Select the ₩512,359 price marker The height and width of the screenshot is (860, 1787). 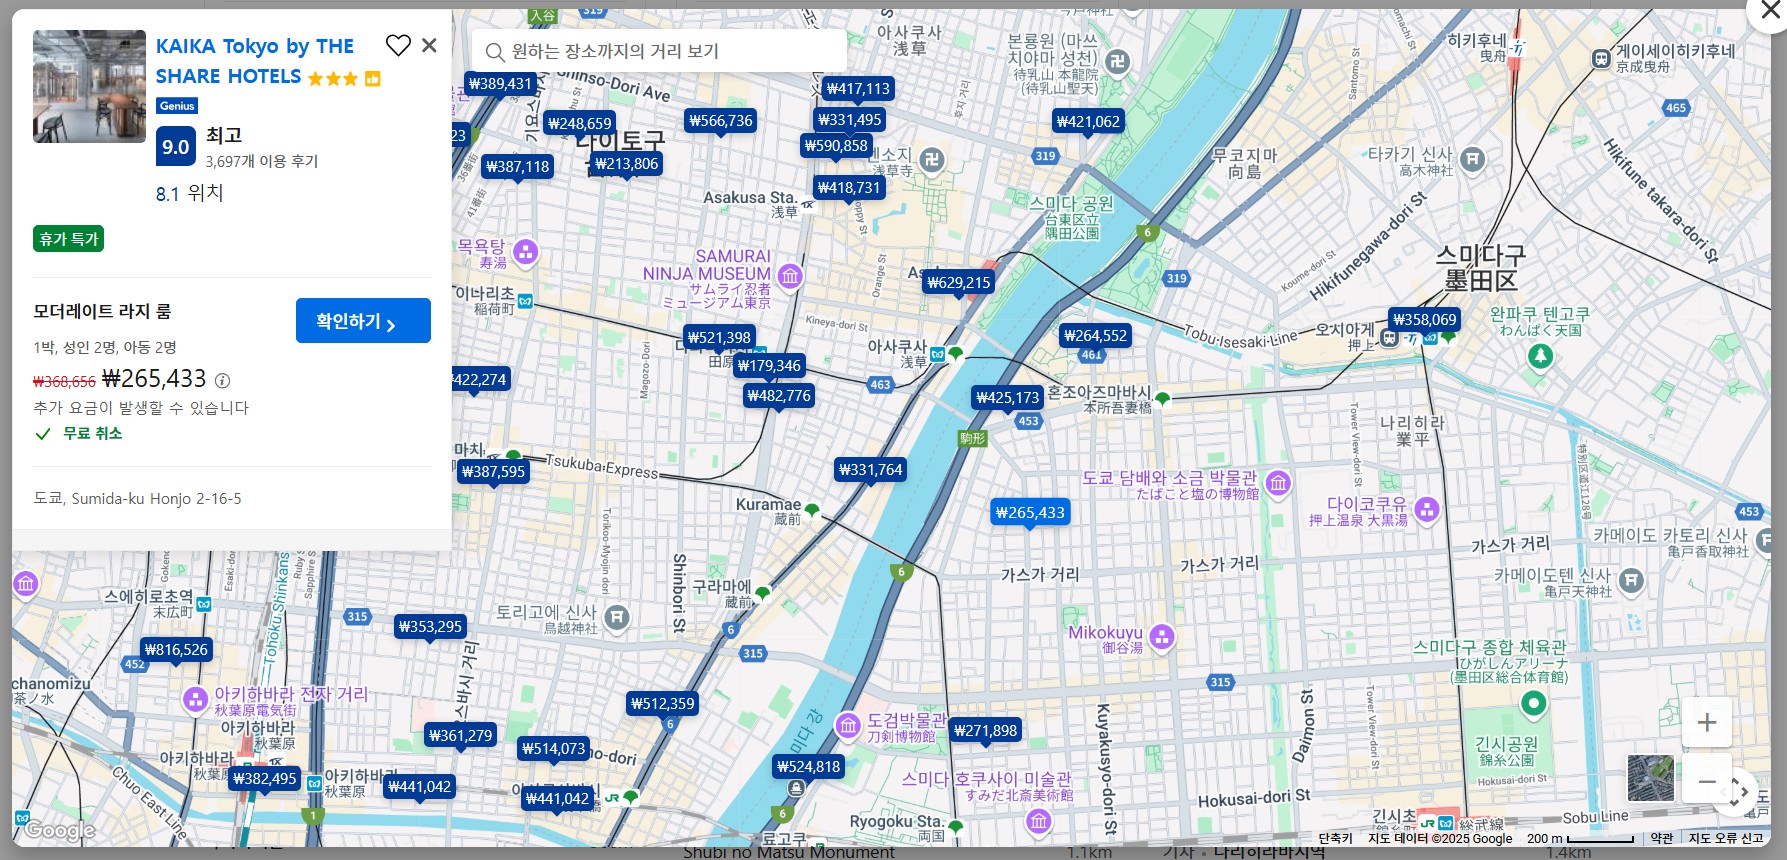(663, 703)
